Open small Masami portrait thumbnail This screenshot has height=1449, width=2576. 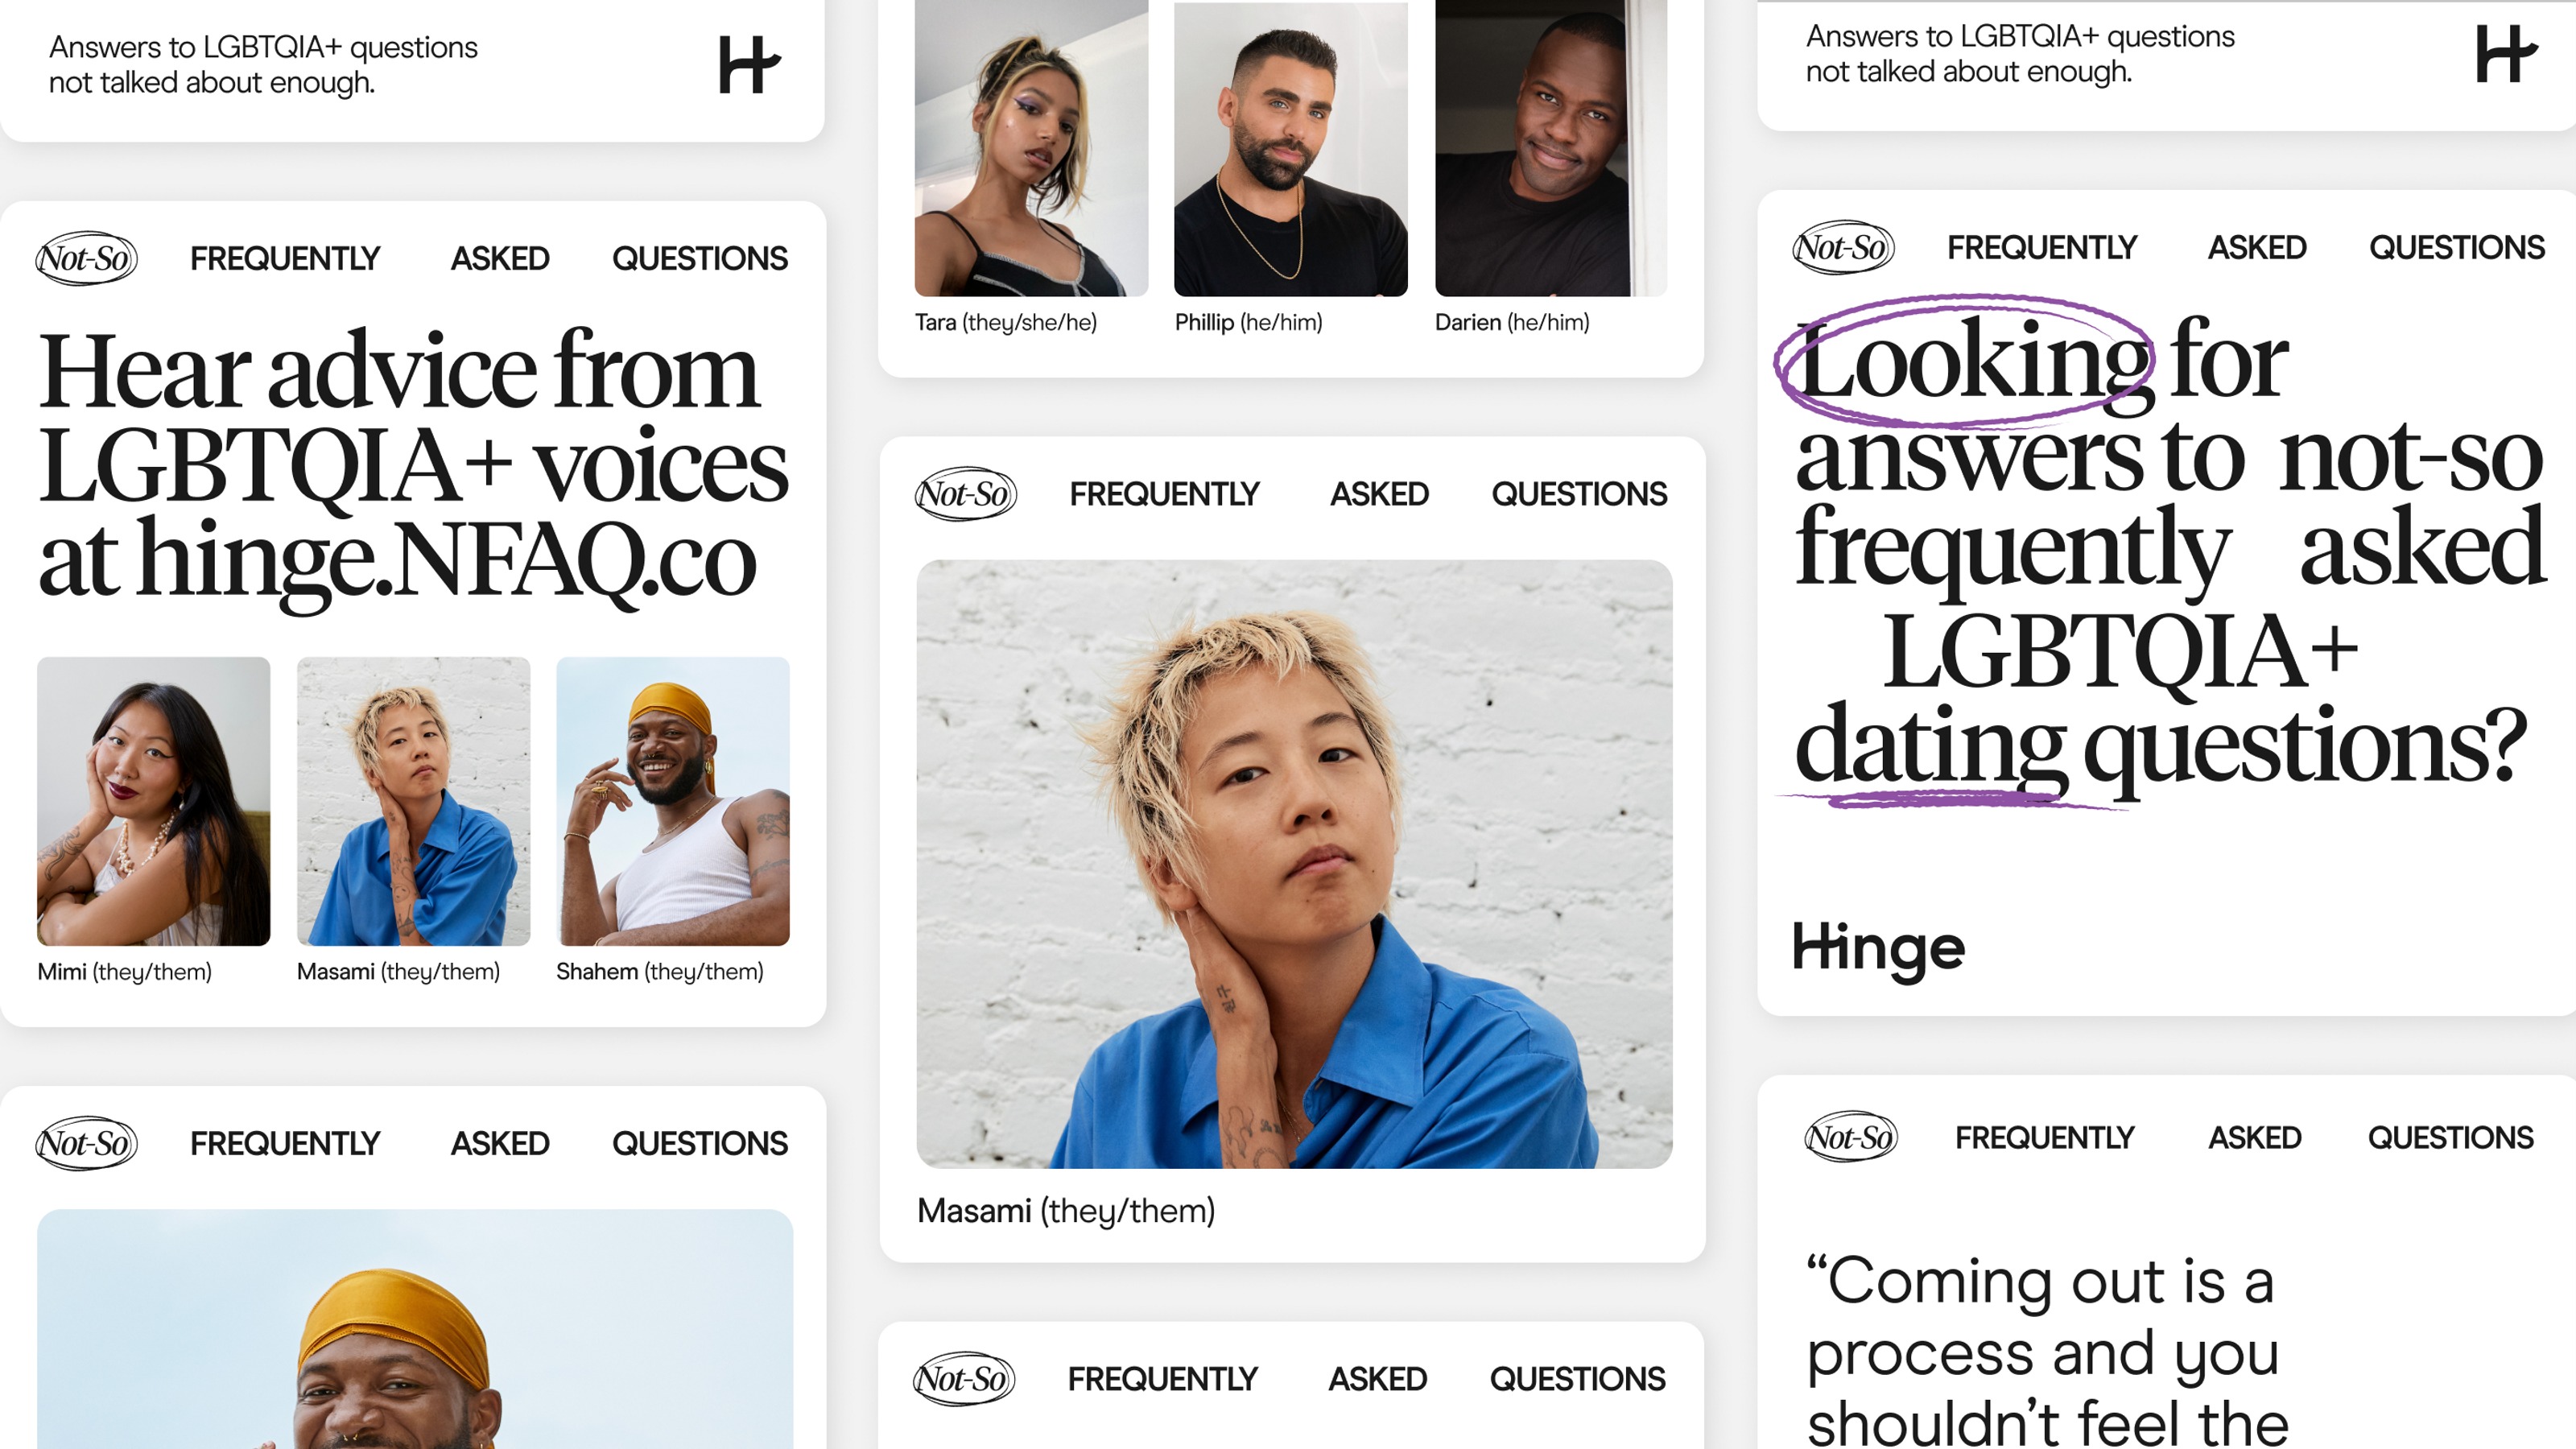[414, 801]
